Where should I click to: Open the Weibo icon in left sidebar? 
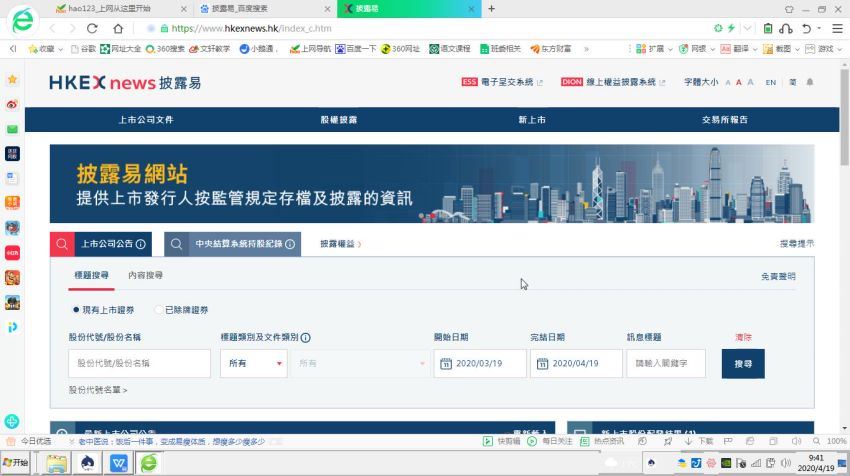(12, 104)
